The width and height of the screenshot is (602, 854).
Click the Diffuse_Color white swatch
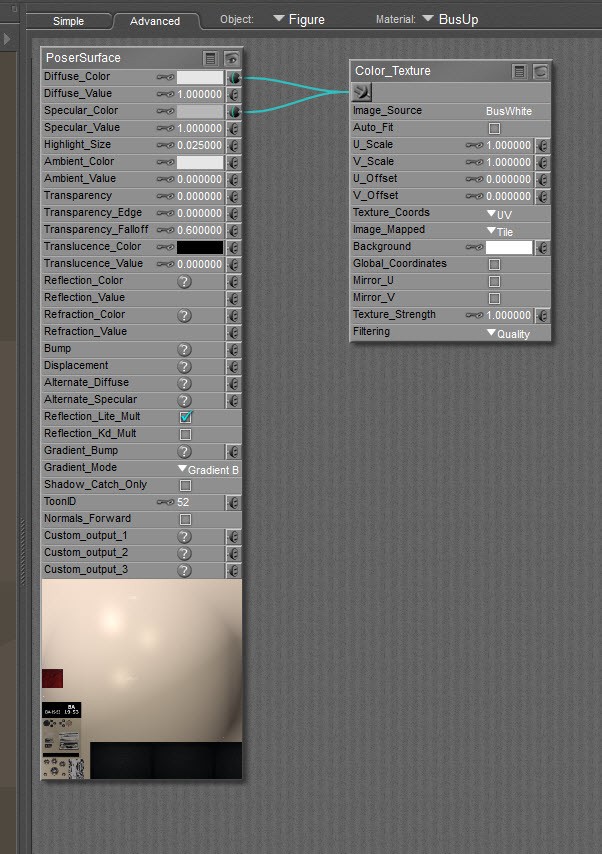pos(200,77)
